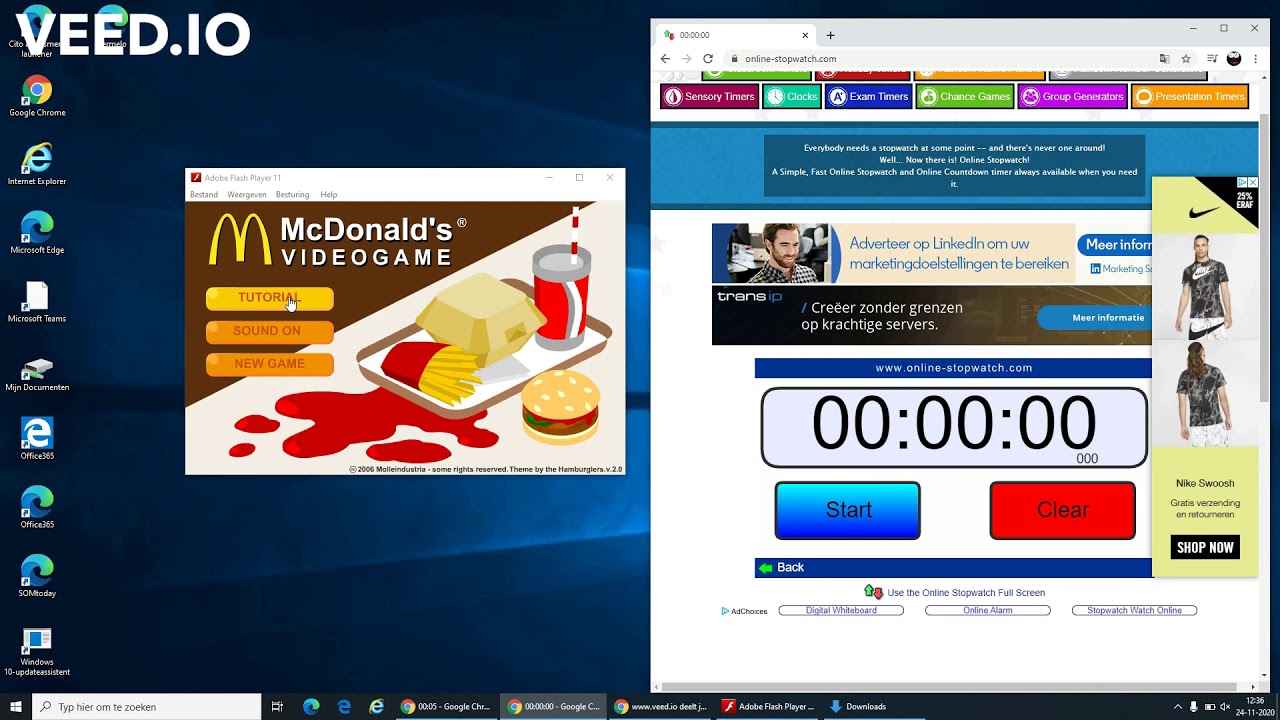Switch to Adobe Flash Player taskbar item
Viewport: 1280px width, 720px height.
(x=768, y=706)
